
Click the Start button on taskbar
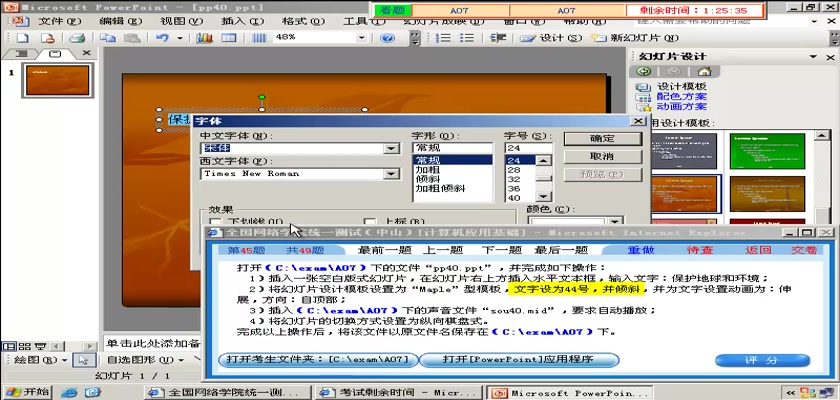click(x=27, y=393)
